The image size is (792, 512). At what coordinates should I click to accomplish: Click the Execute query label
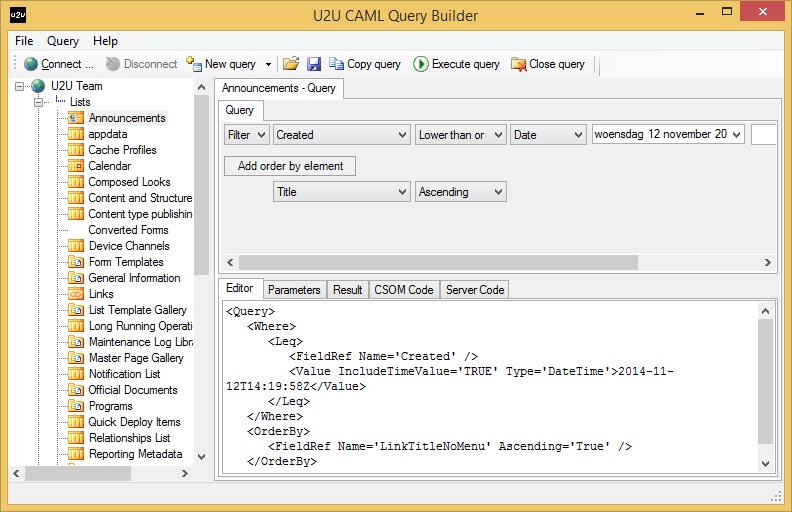click(x=466, y=64)
